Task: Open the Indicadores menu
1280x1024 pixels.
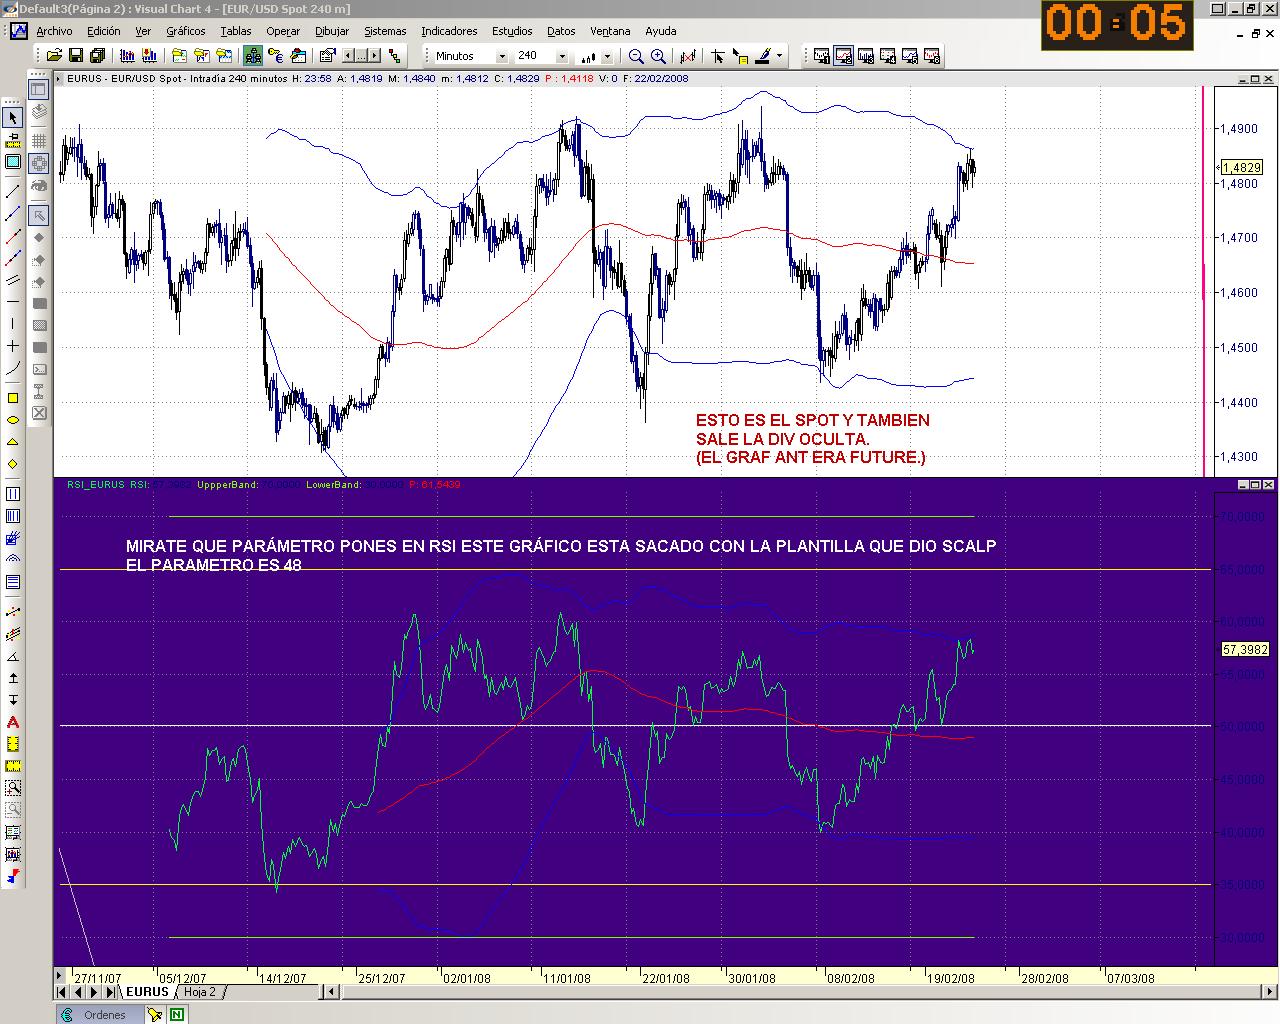Action: tap(449, 31)
